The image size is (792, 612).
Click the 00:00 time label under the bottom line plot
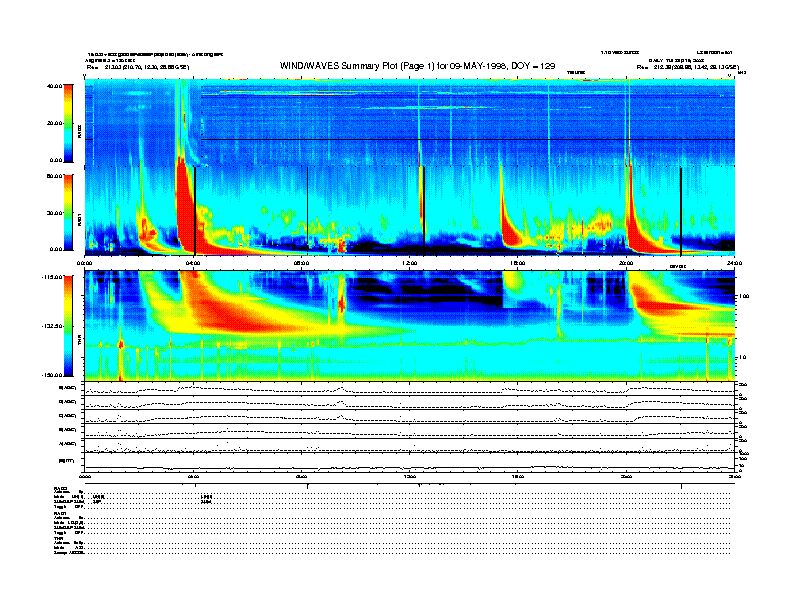(85, 476)
